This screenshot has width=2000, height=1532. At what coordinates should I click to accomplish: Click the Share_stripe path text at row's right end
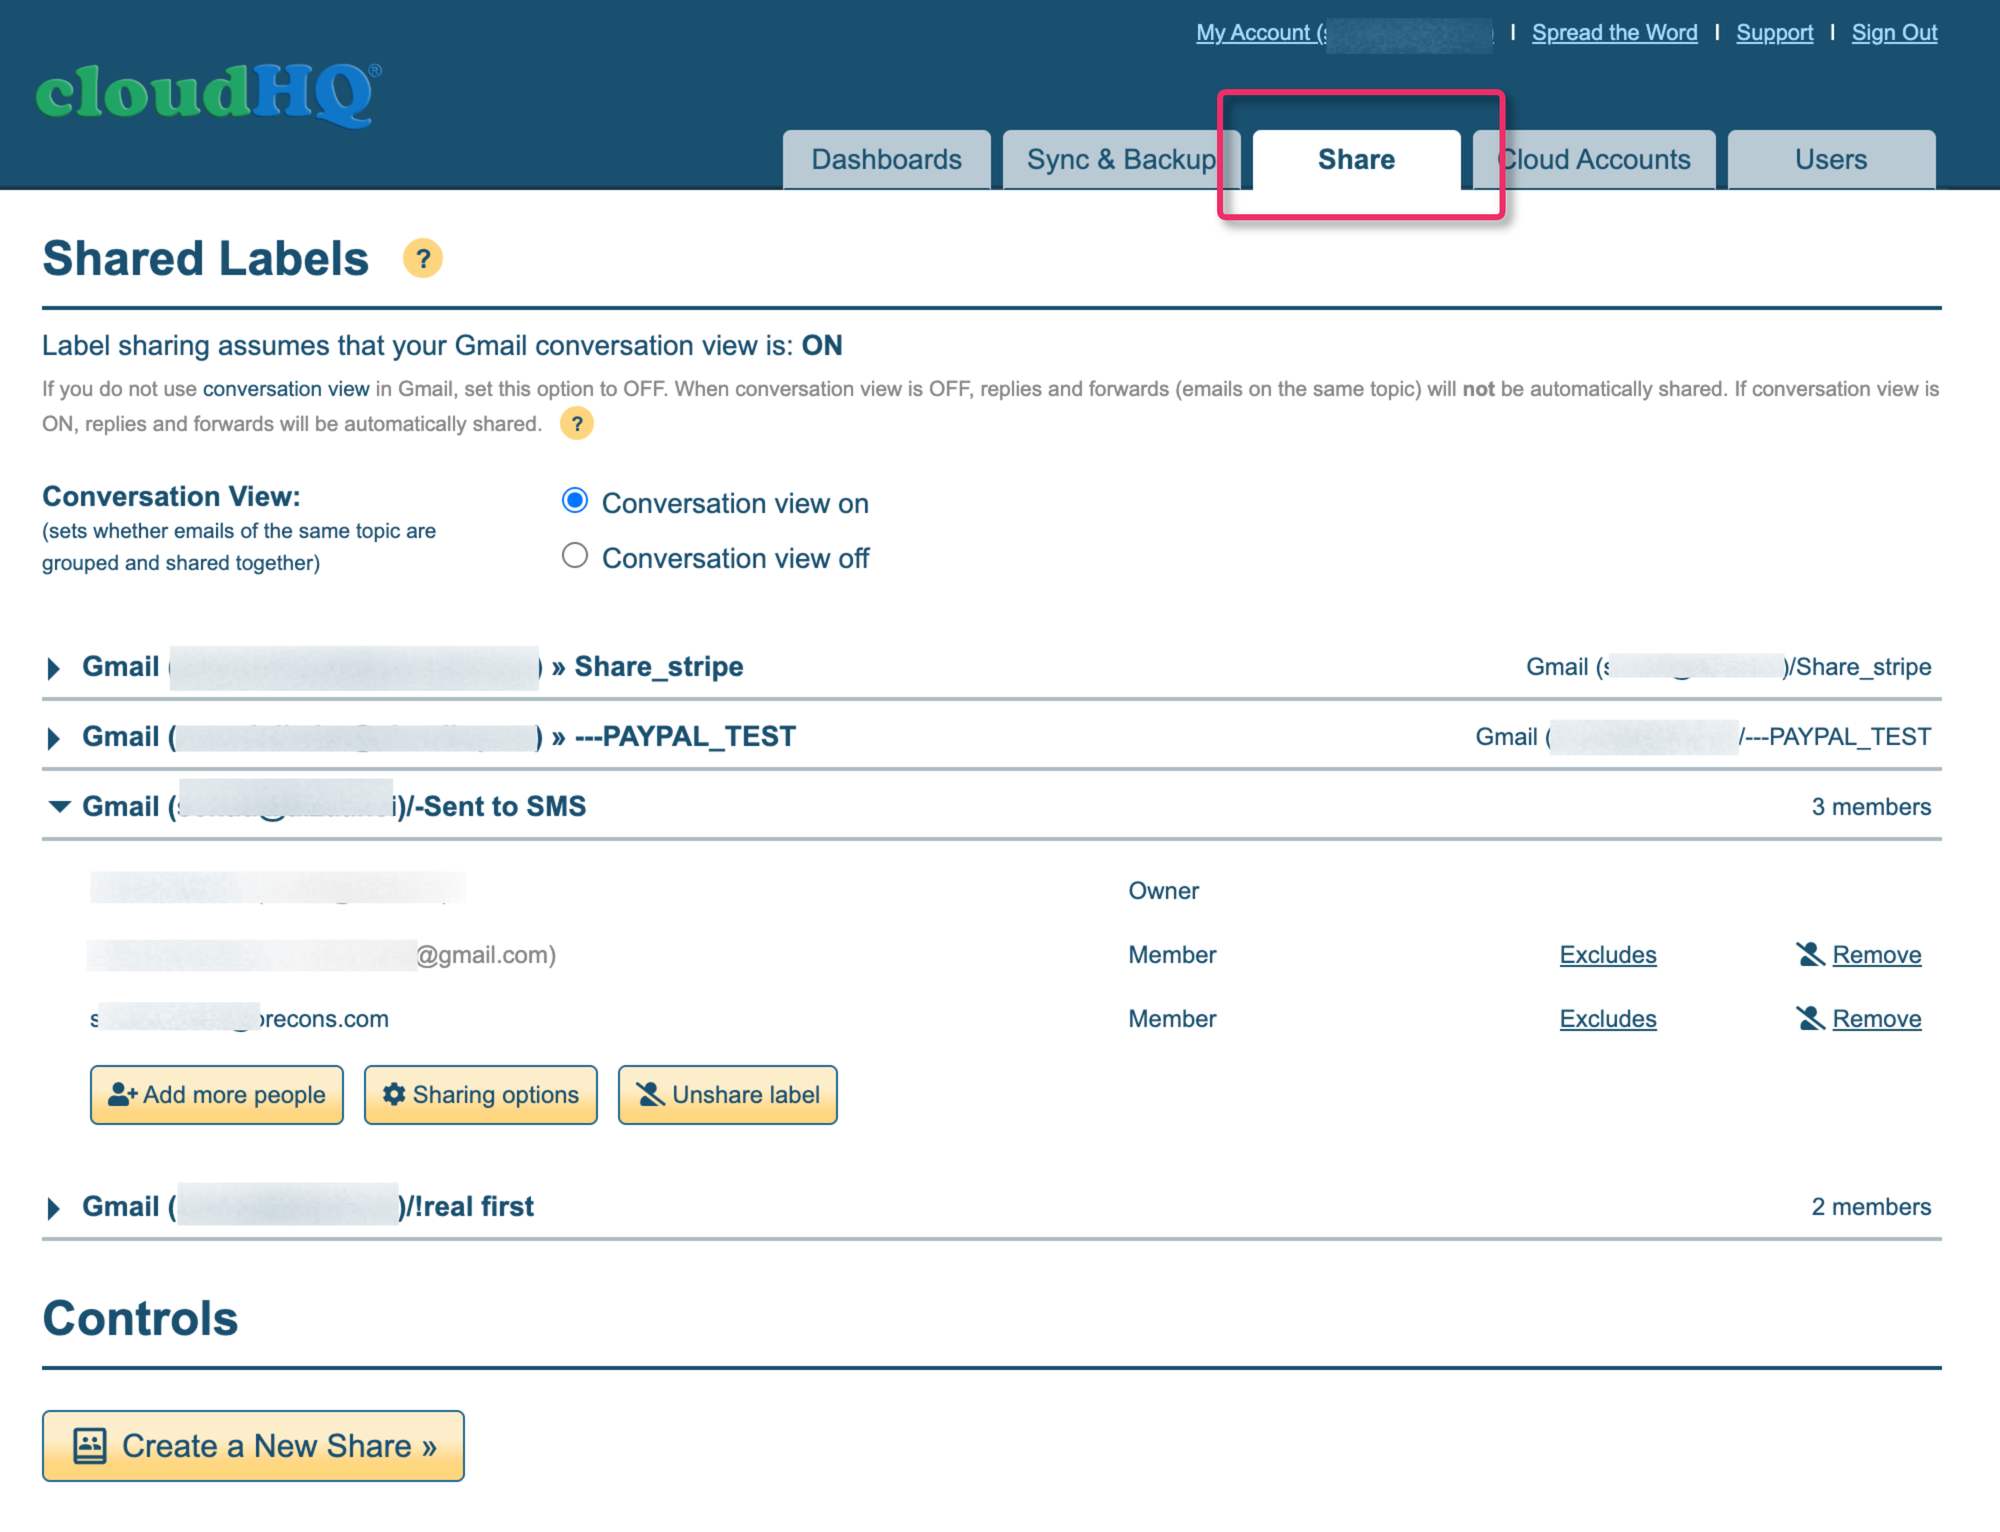tap(1728, 667)
